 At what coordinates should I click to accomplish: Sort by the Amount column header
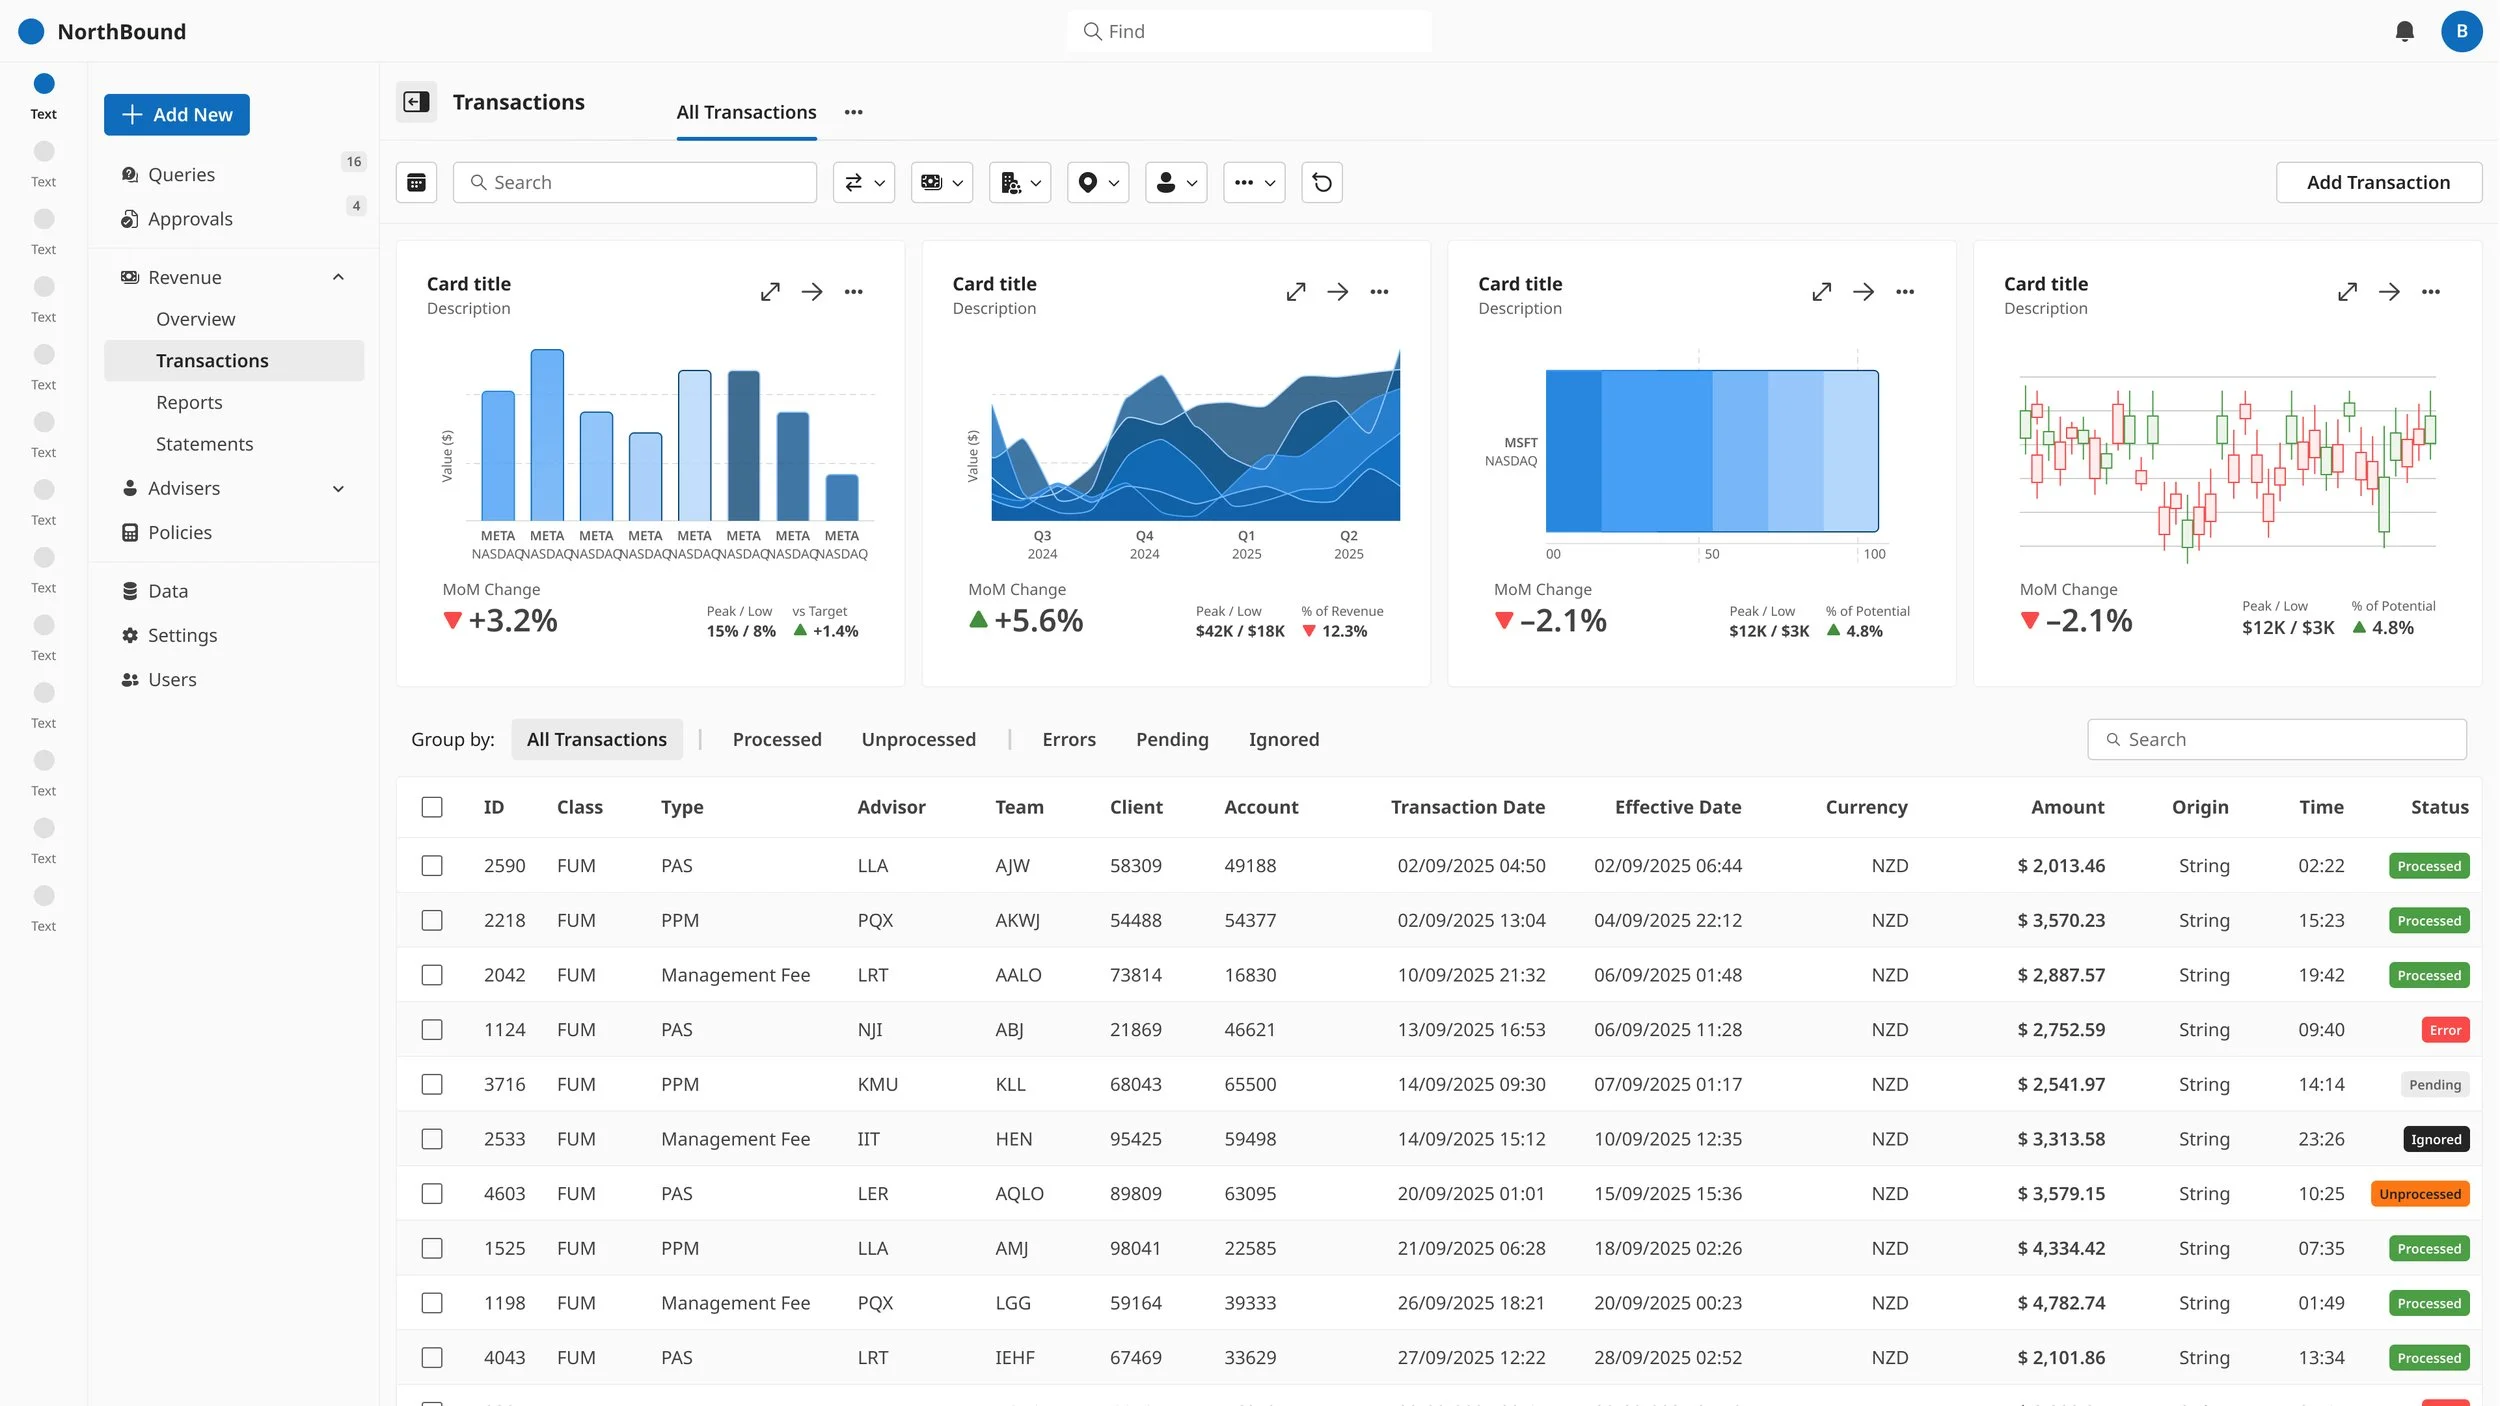(2067, 807)
